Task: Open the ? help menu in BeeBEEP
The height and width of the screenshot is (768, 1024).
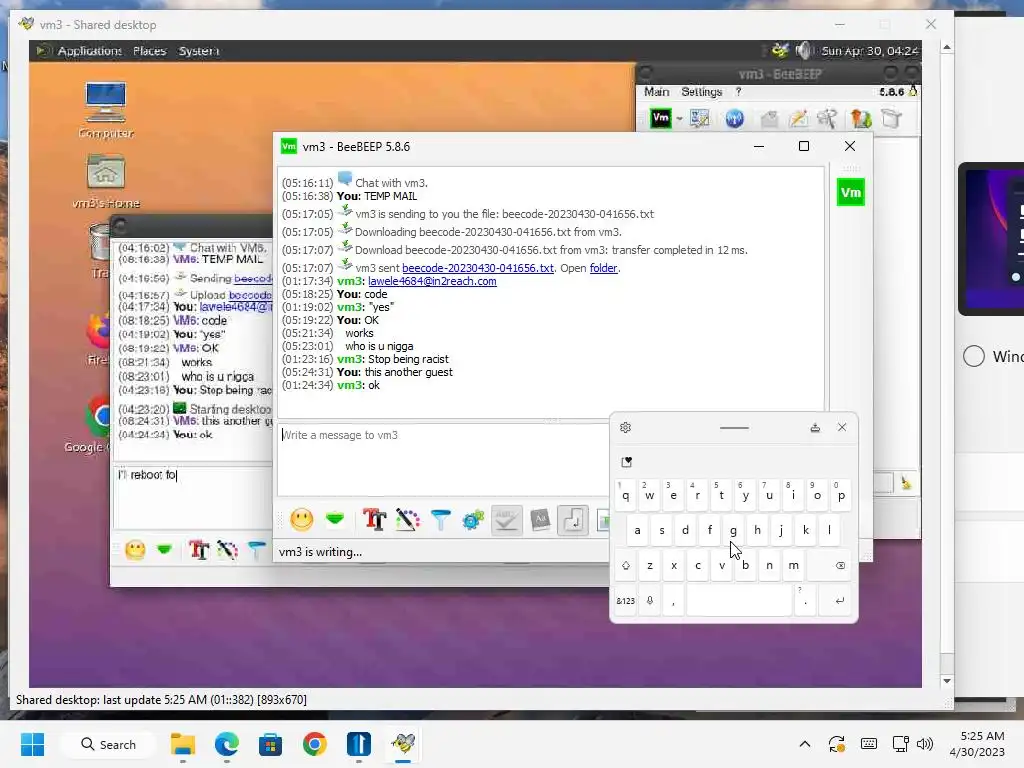Action: 738,92
